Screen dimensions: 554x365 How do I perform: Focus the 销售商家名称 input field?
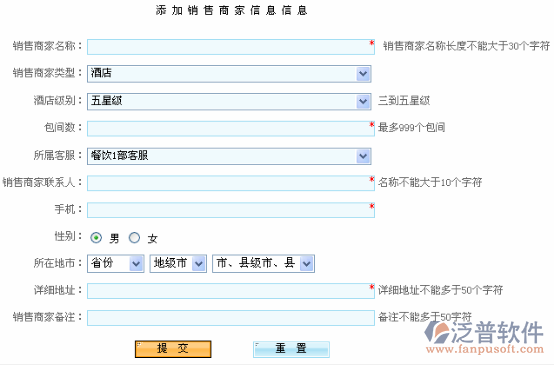click(x=231, y=47)
